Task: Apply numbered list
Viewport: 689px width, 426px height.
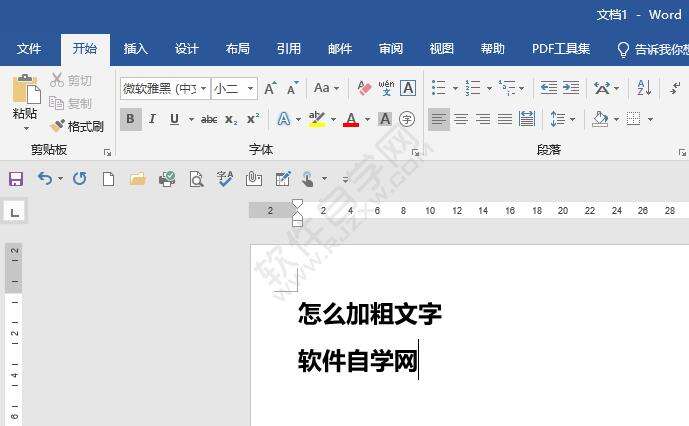Action: 473,88
